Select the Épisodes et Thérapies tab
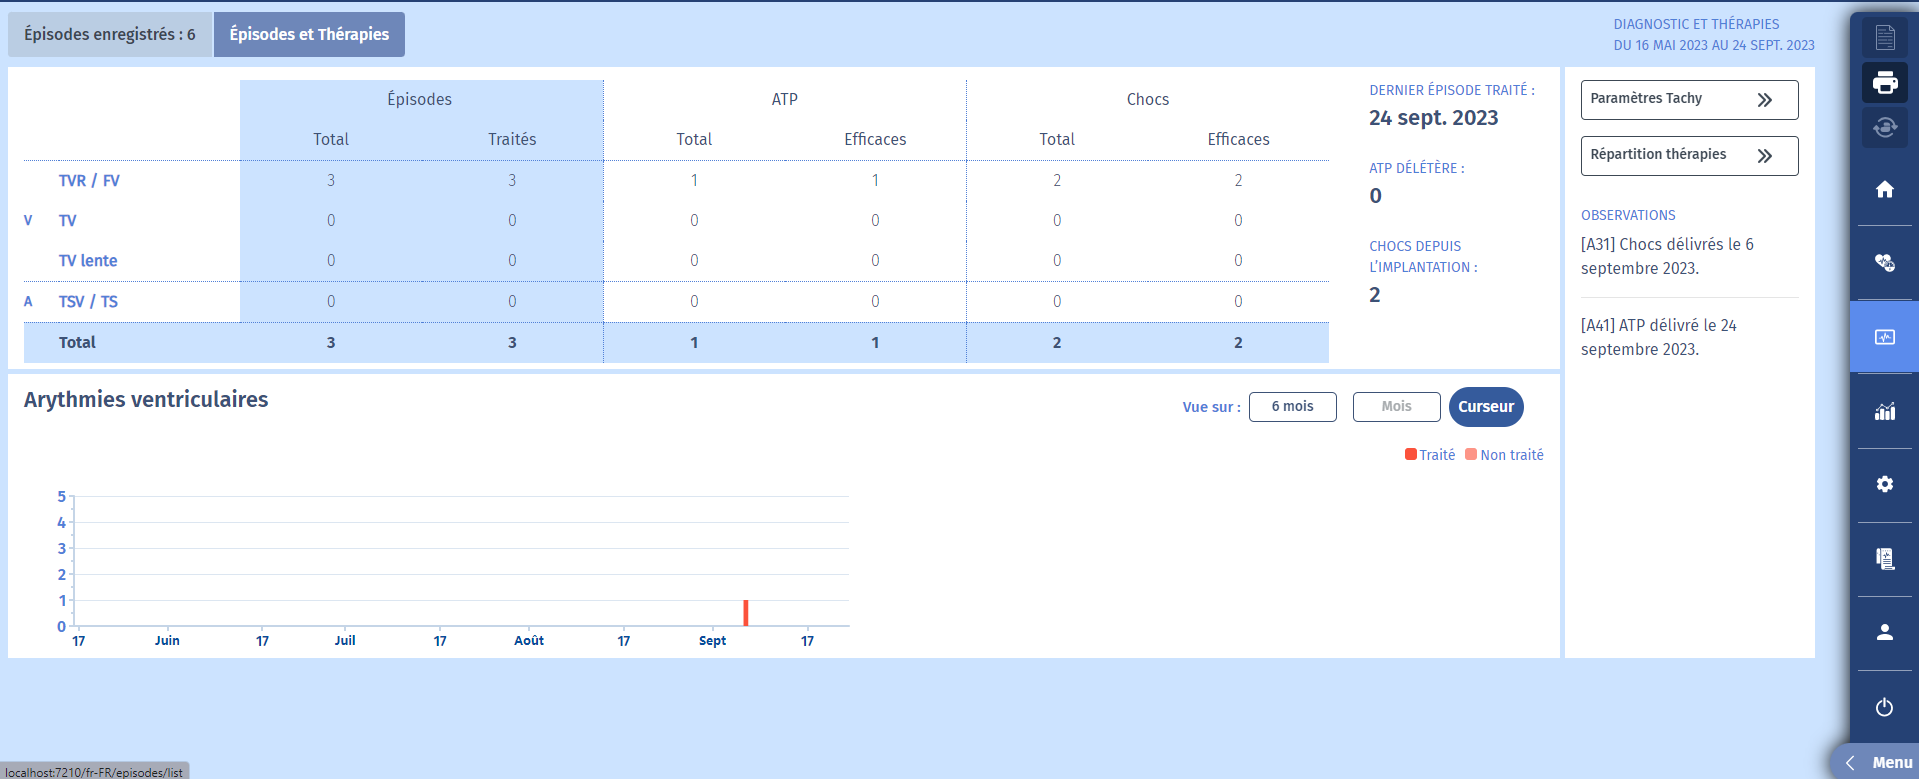The image size is (1919, 779). 309,35
